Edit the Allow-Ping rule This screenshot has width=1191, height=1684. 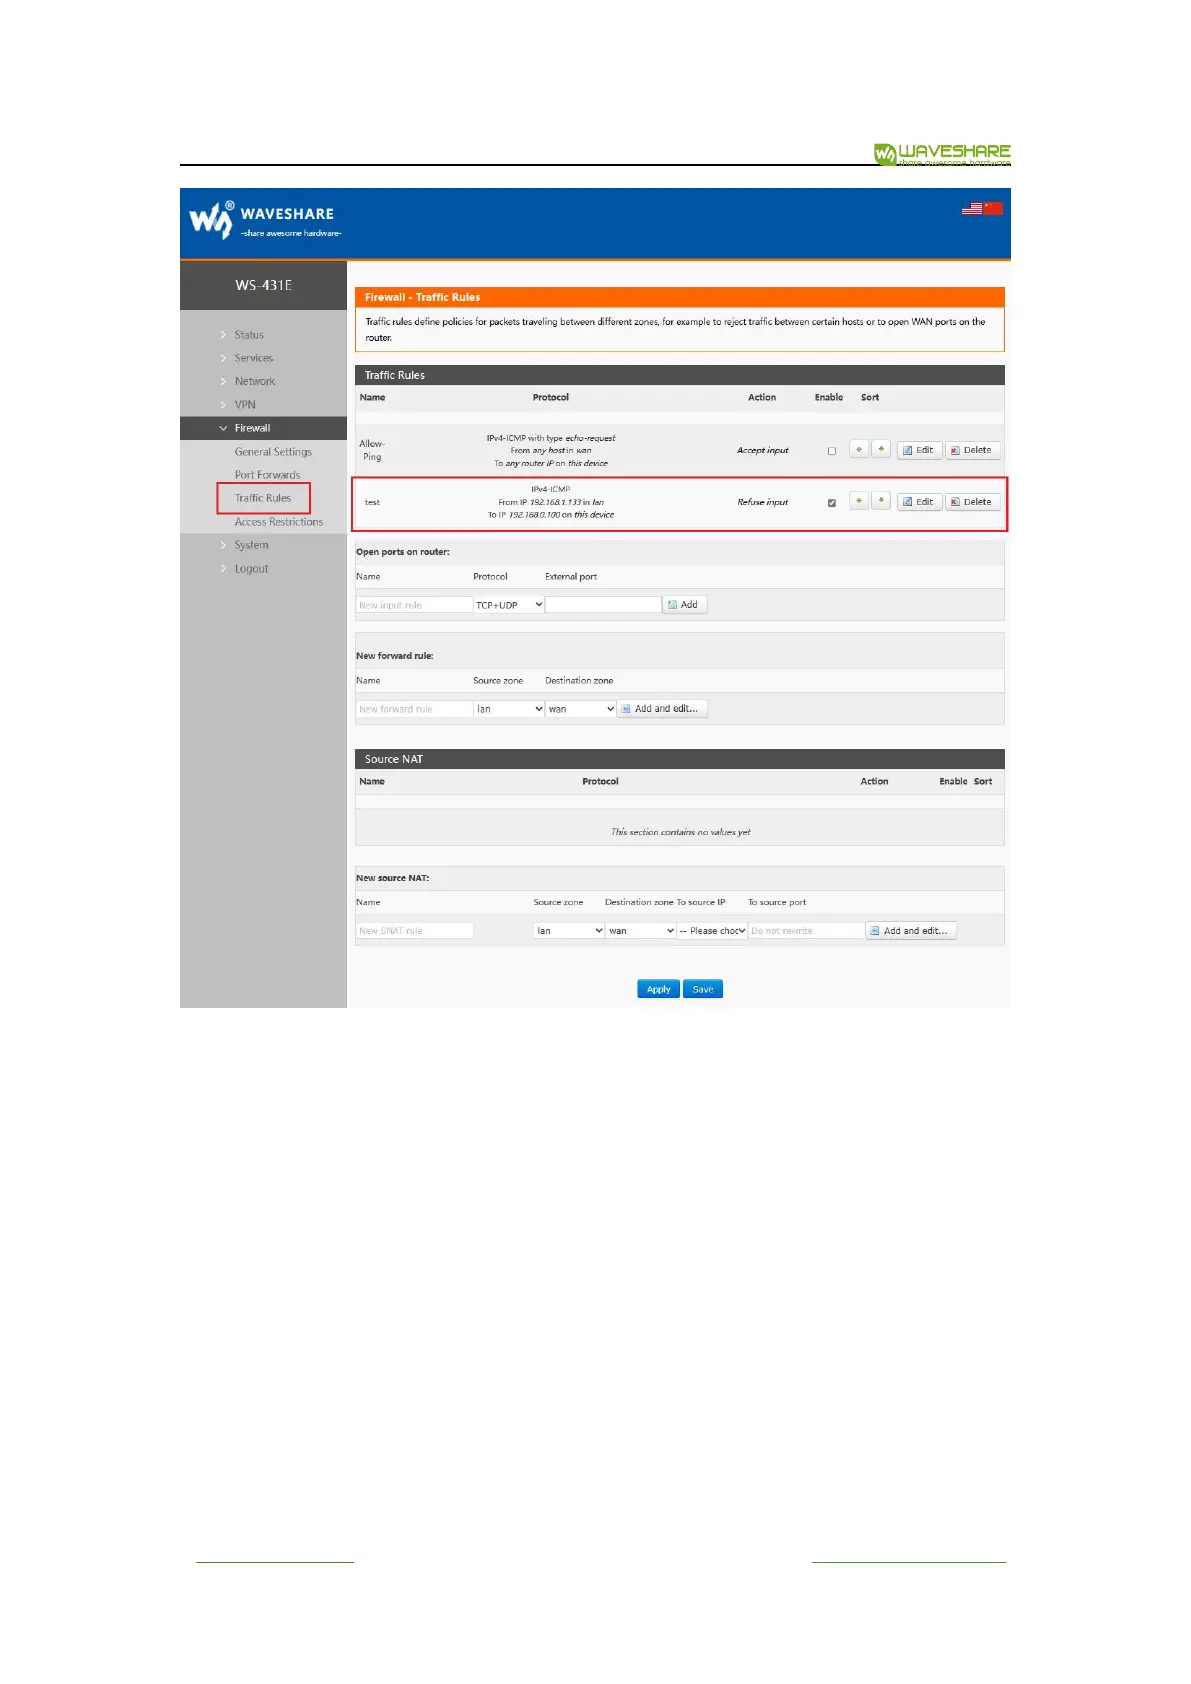[x=919, y=450]
